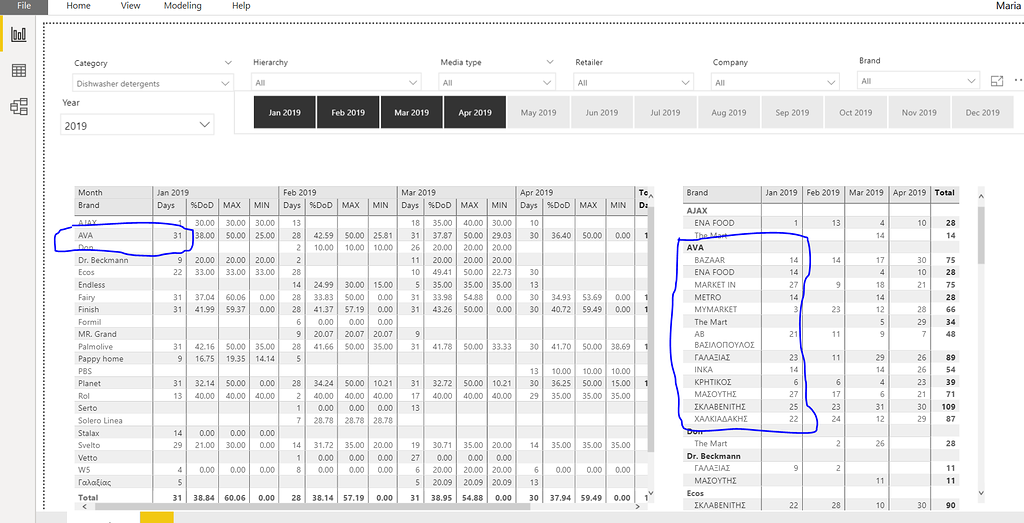Click the Focus mode icon
1024x523 pixels.
click(x=997, y=81)
